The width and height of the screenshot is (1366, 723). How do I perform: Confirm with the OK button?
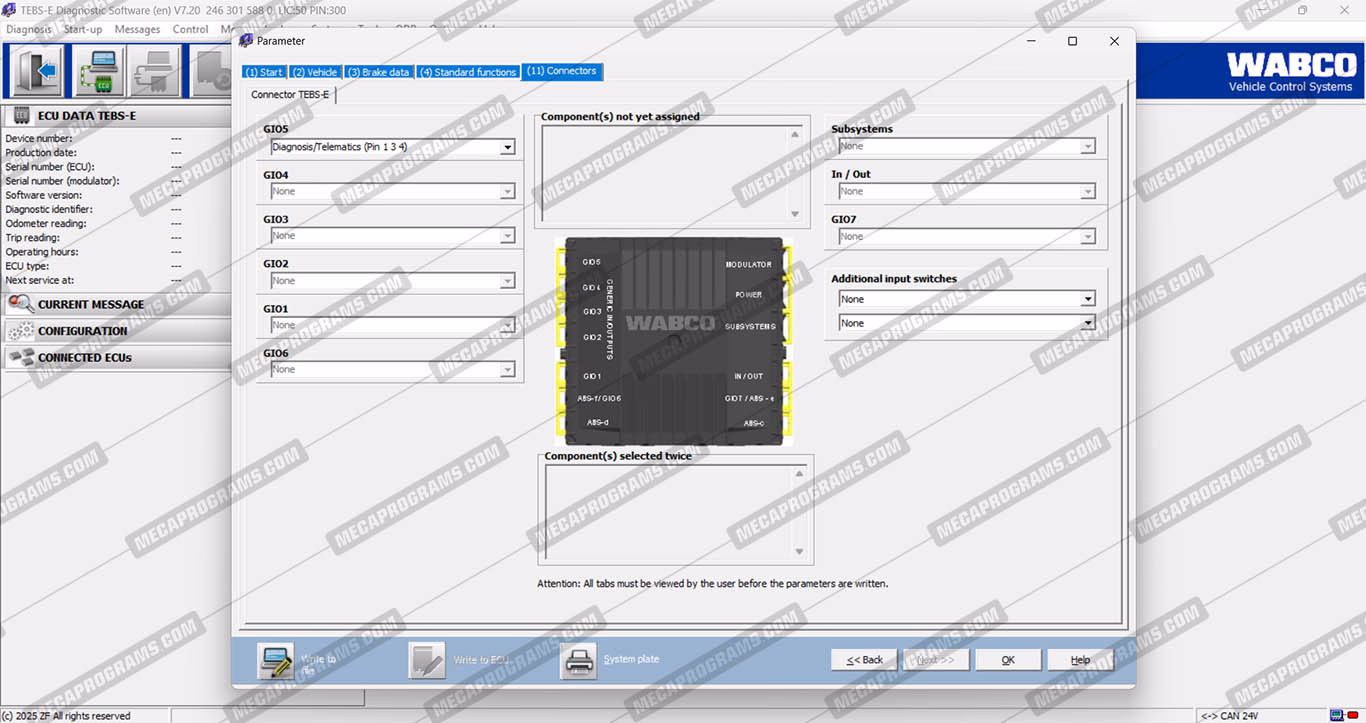pos(1008,660)
